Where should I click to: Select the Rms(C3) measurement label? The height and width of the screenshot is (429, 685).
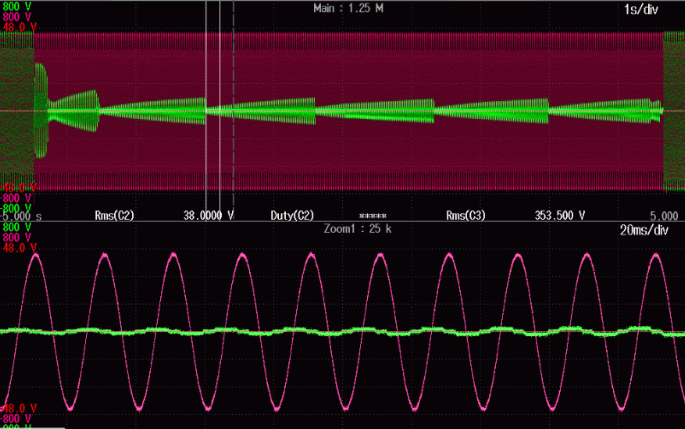465,215
